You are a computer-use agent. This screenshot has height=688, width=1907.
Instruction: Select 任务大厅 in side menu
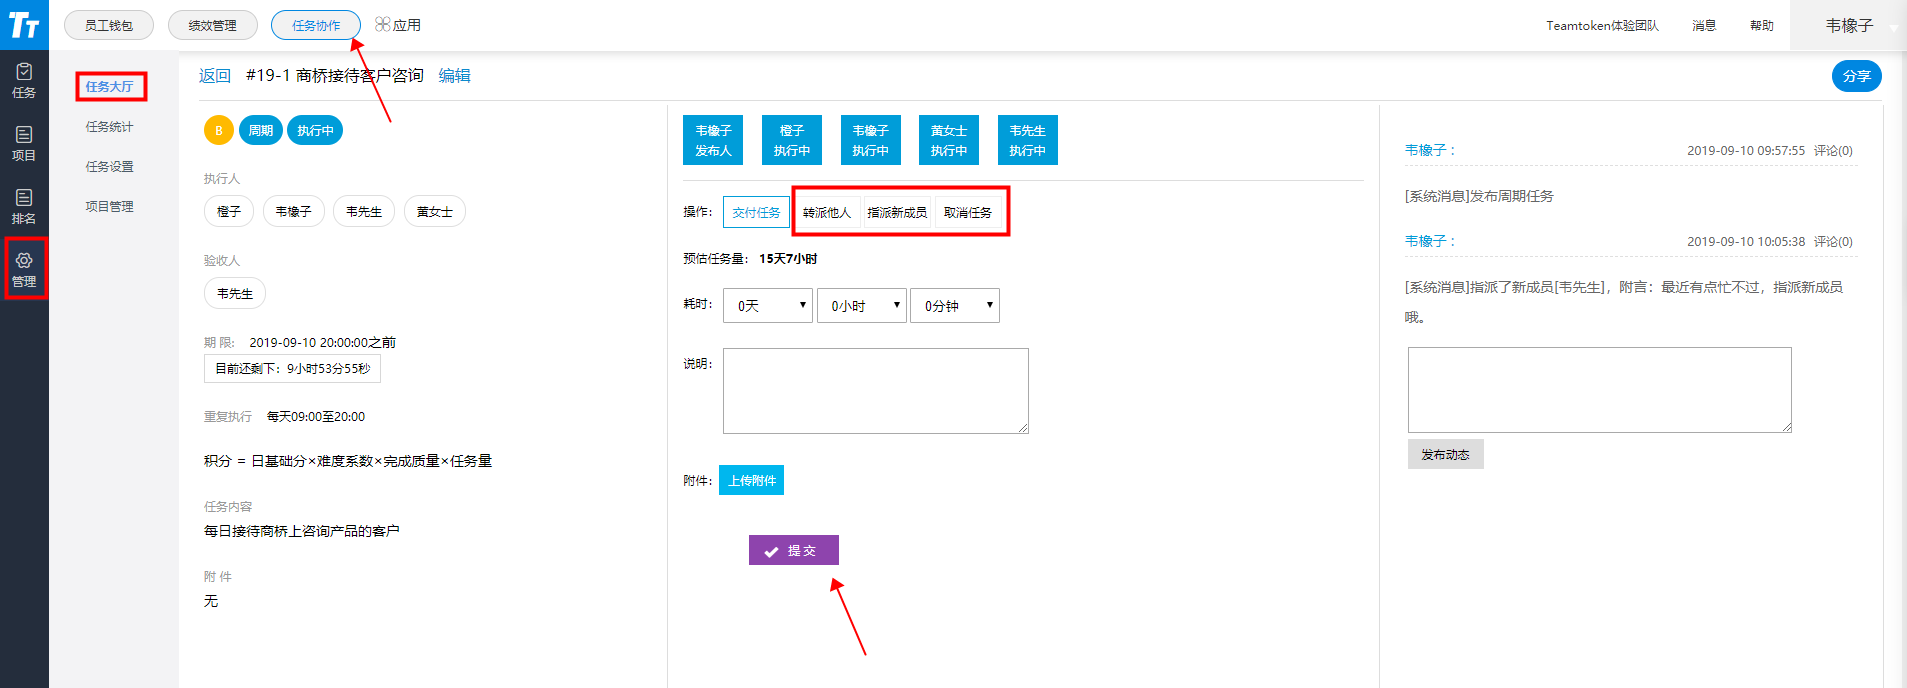coord(110,87)
